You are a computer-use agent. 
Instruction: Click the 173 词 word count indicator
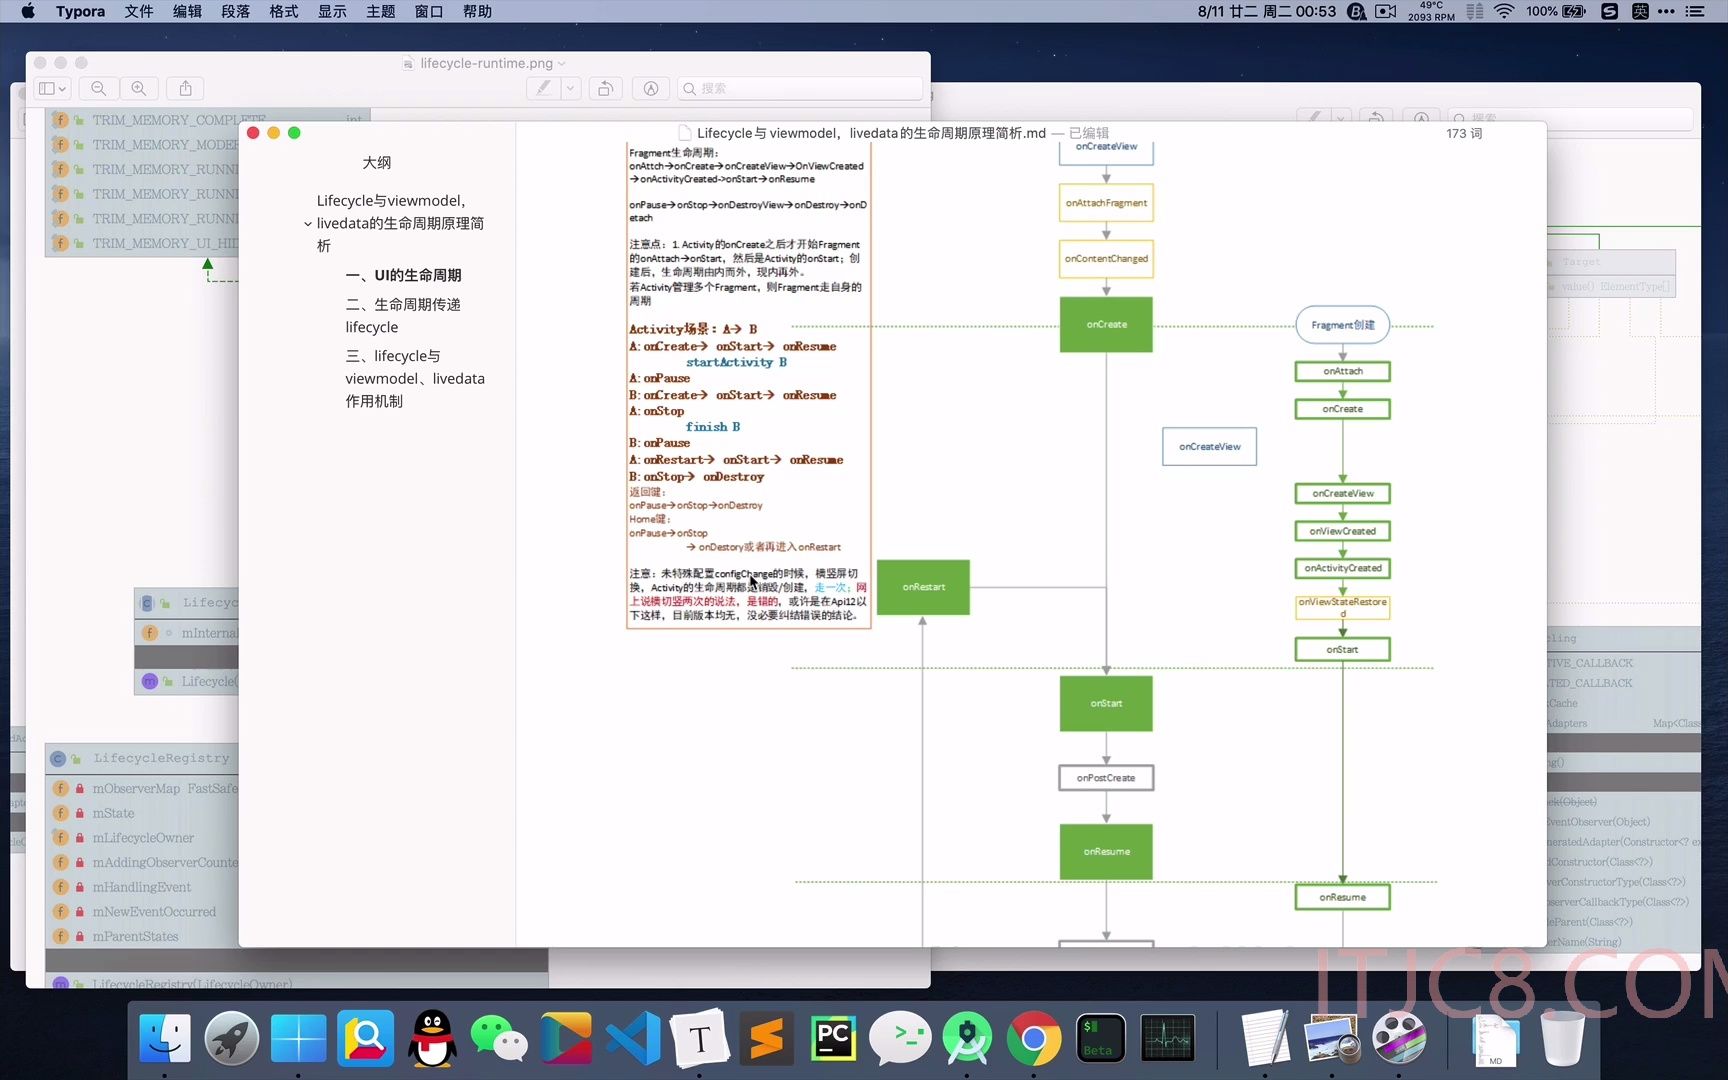click(1463, 132)
